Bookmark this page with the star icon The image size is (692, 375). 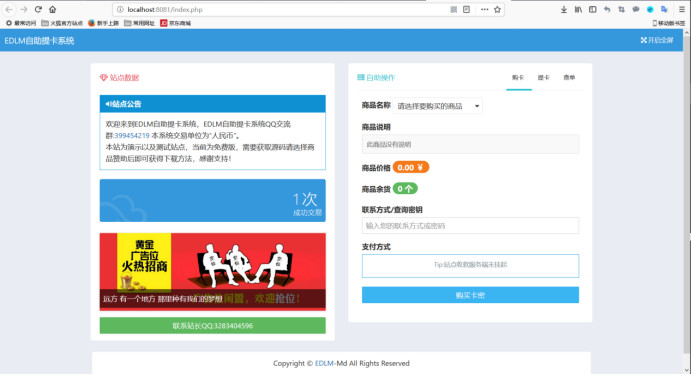(x=497, y=9)
